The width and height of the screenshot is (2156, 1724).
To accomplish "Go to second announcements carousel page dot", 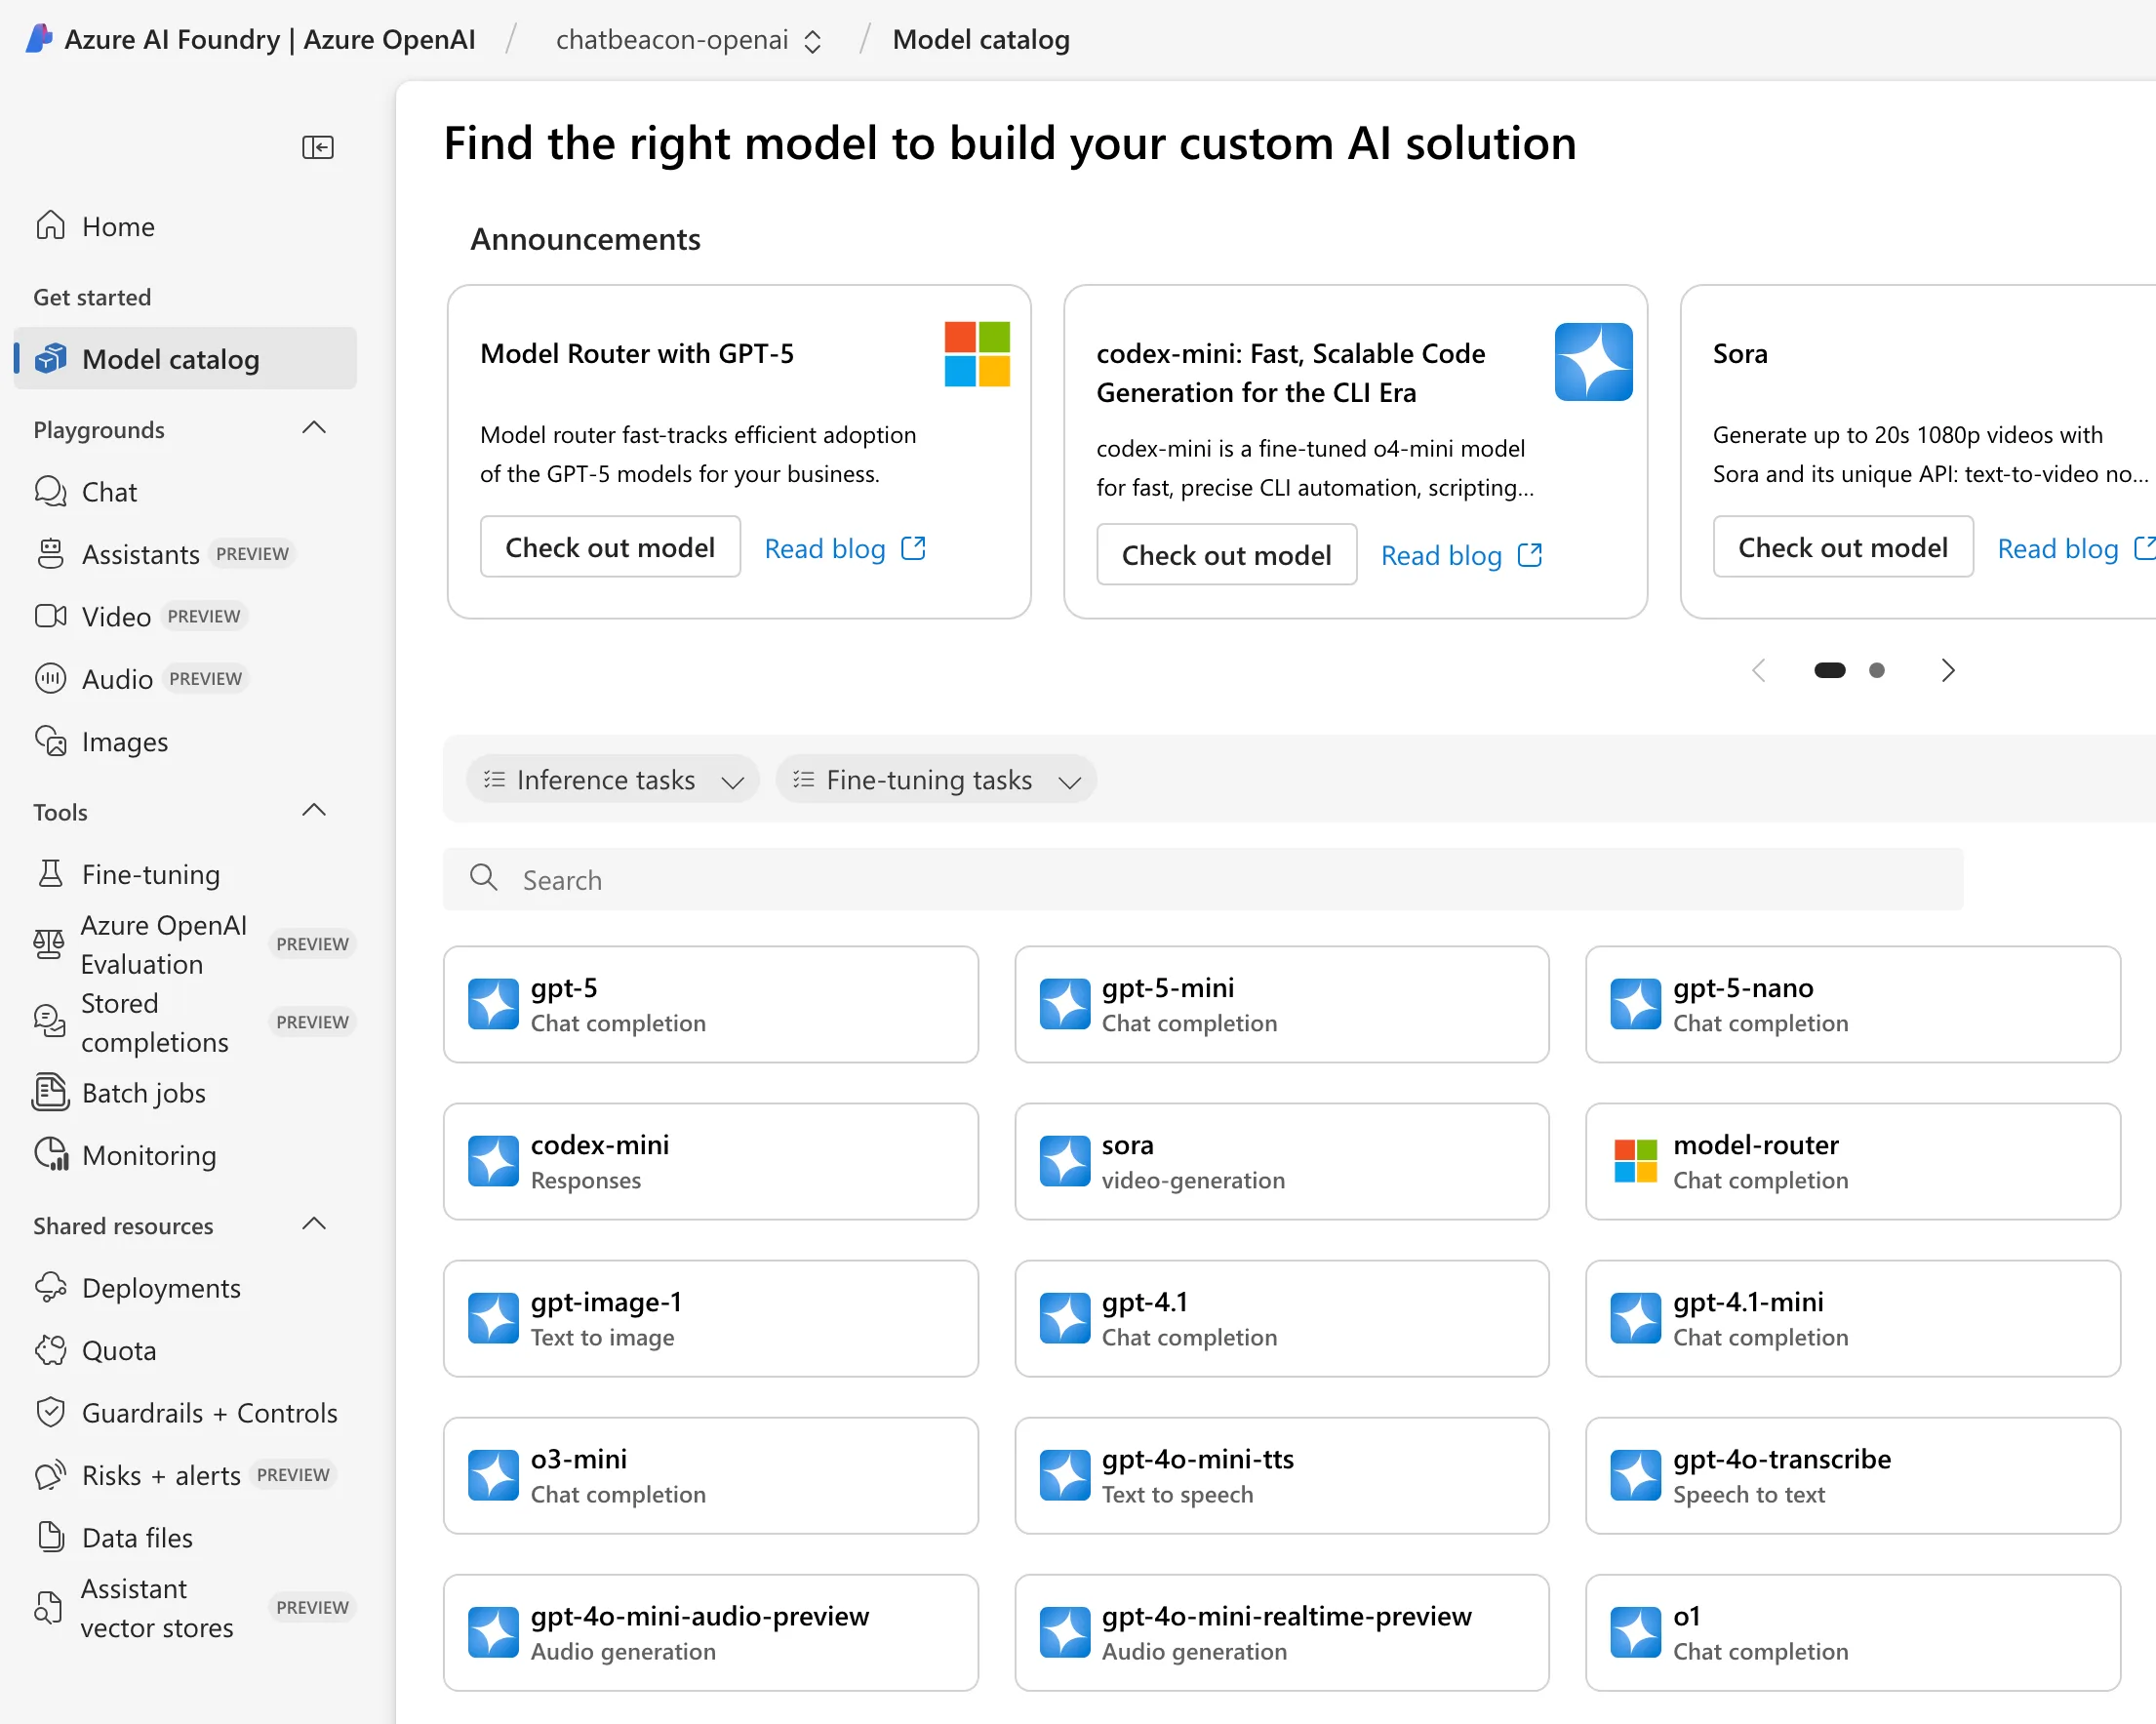I will coord(1876,671).
